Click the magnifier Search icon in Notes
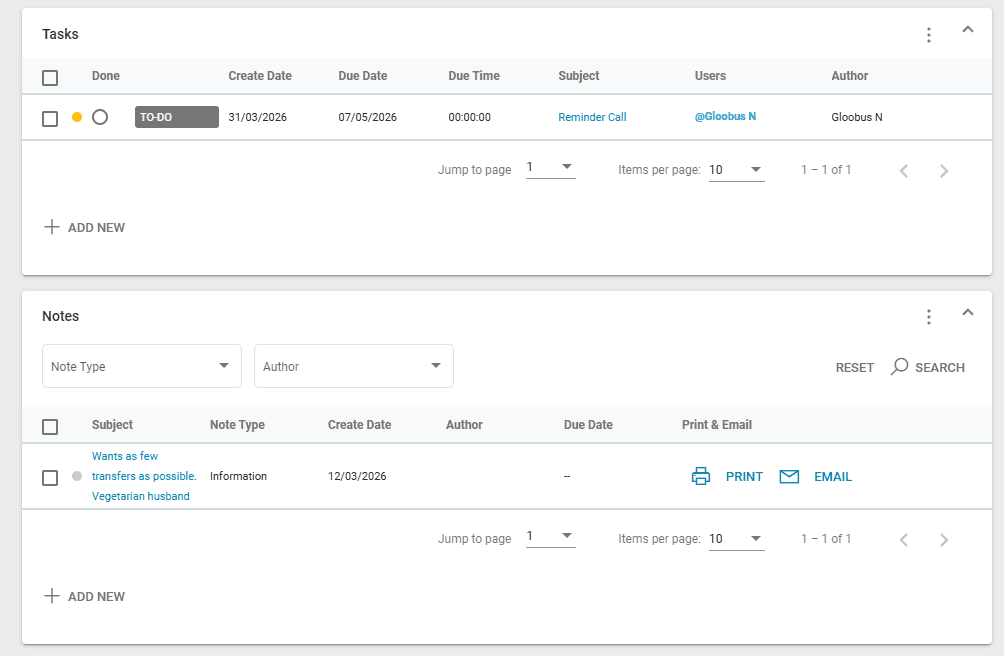This screenshot has height=656, width=1004. coord(899,367)
